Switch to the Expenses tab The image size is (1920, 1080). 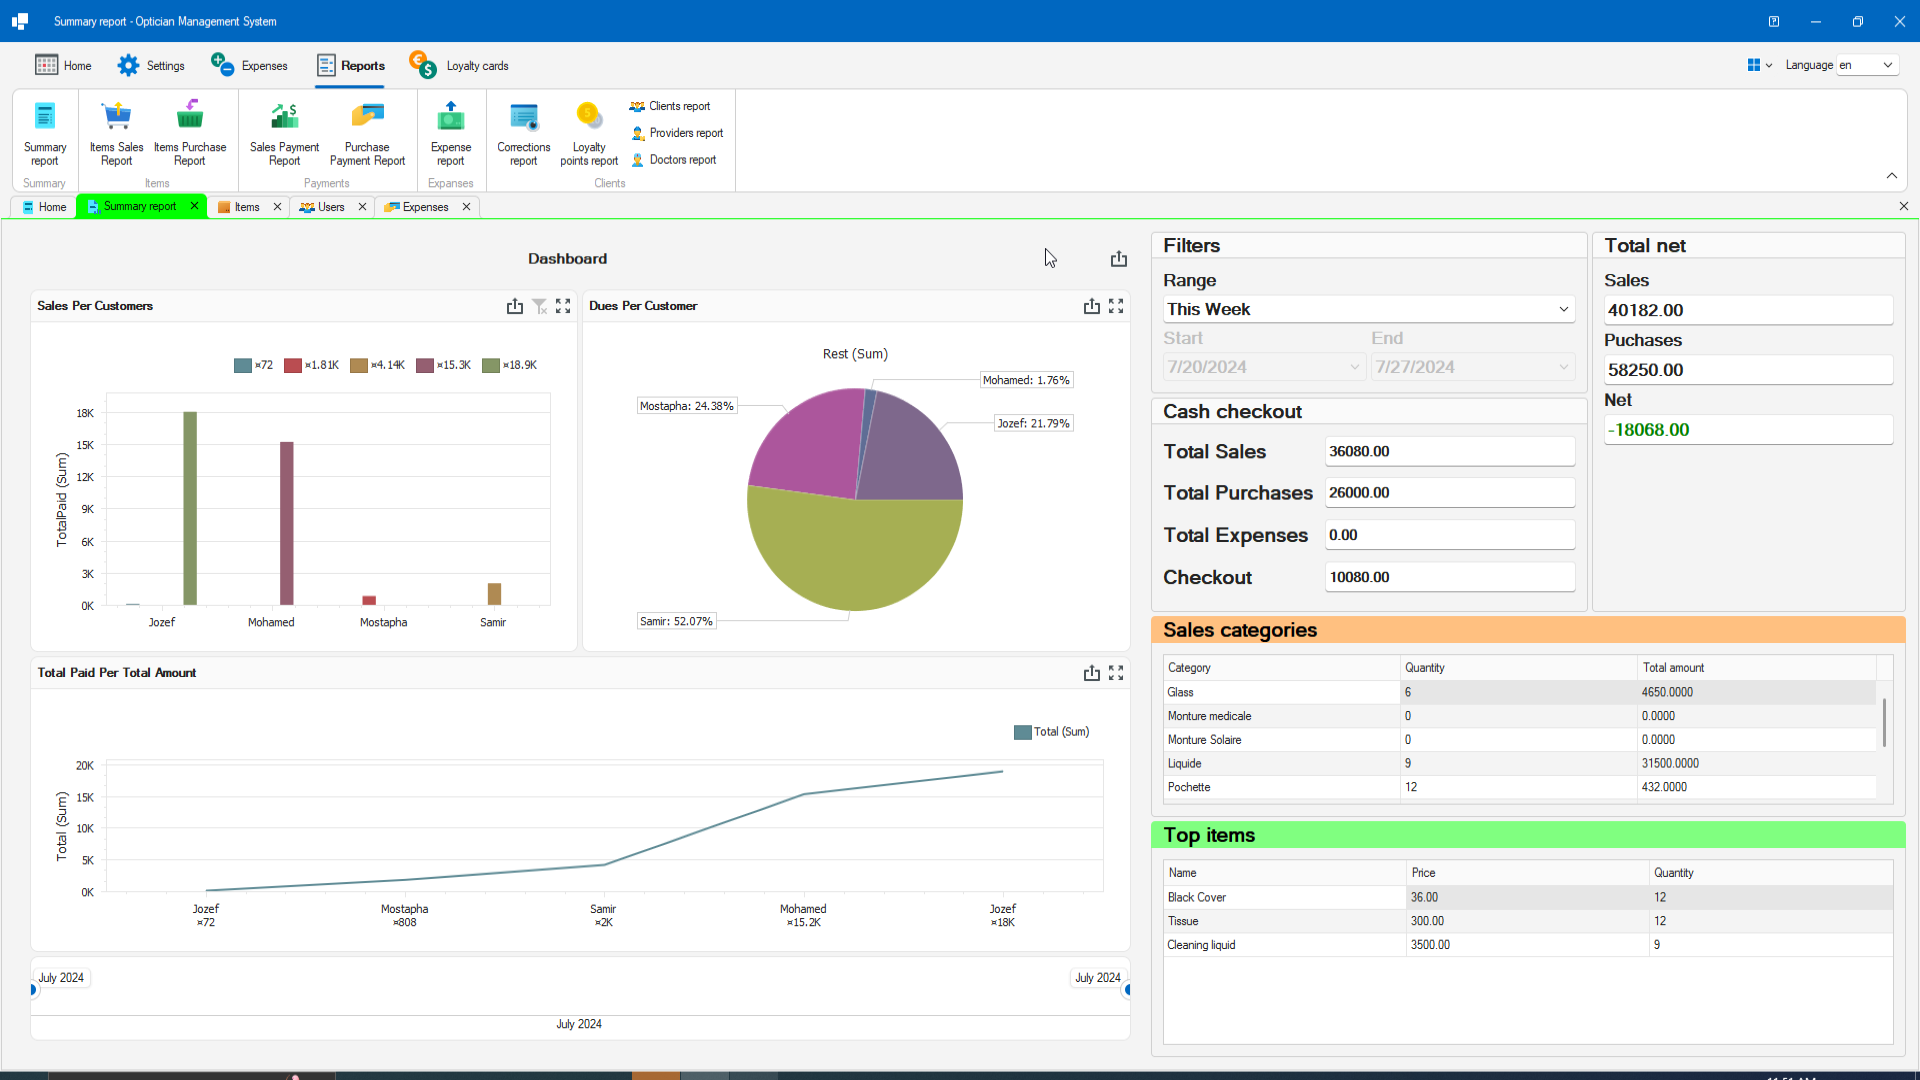click(x=424, y=207)
